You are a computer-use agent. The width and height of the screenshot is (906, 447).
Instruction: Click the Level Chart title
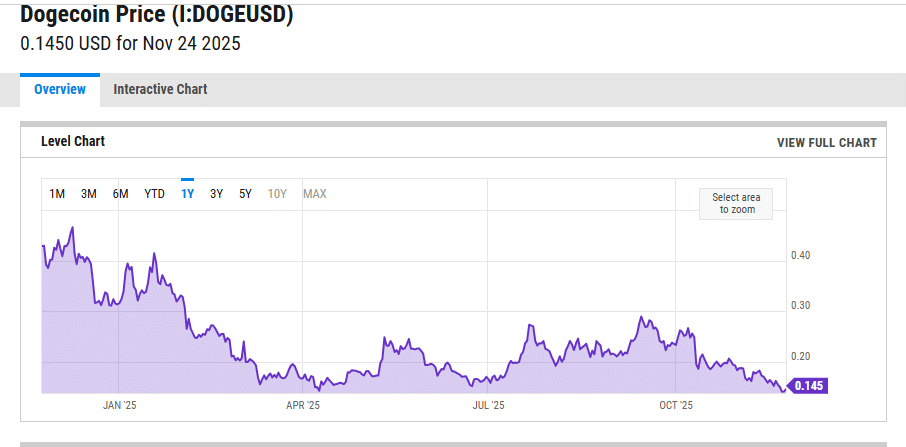73,141
